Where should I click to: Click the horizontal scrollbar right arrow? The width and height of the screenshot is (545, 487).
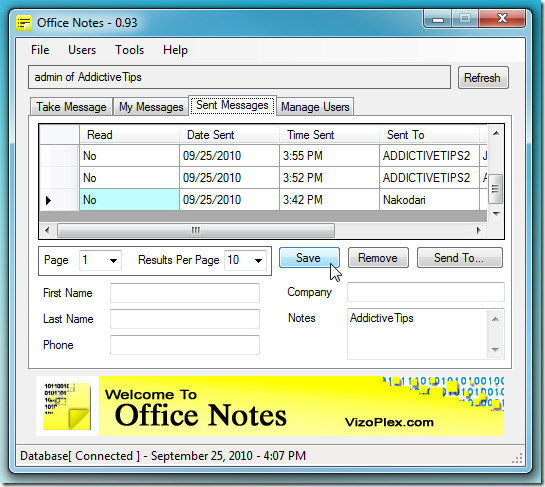click(x=479, y=230)
